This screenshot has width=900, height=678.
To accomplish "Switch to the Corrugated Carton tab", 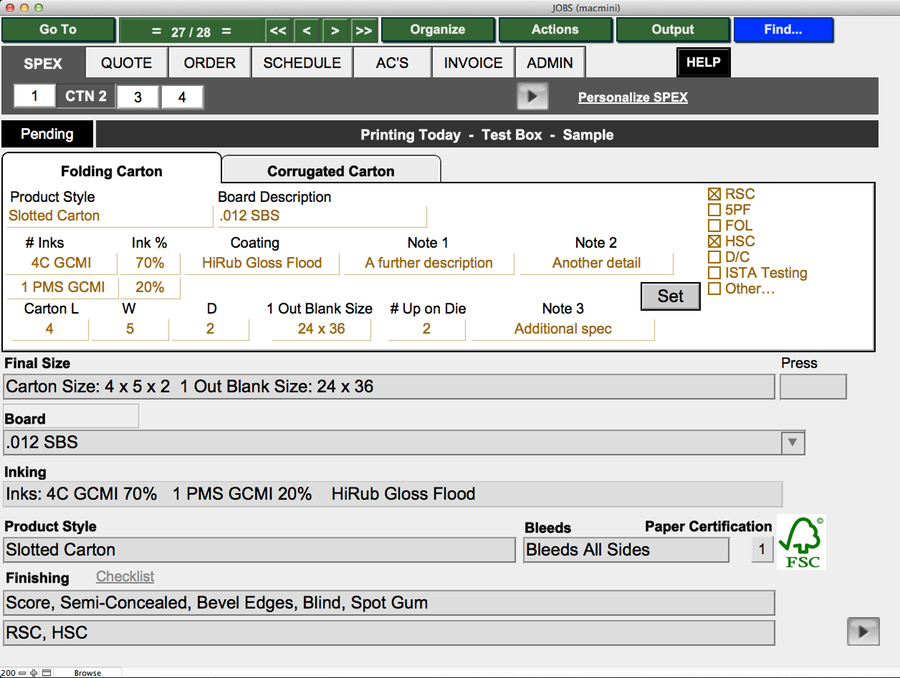I will pos(330,171).
